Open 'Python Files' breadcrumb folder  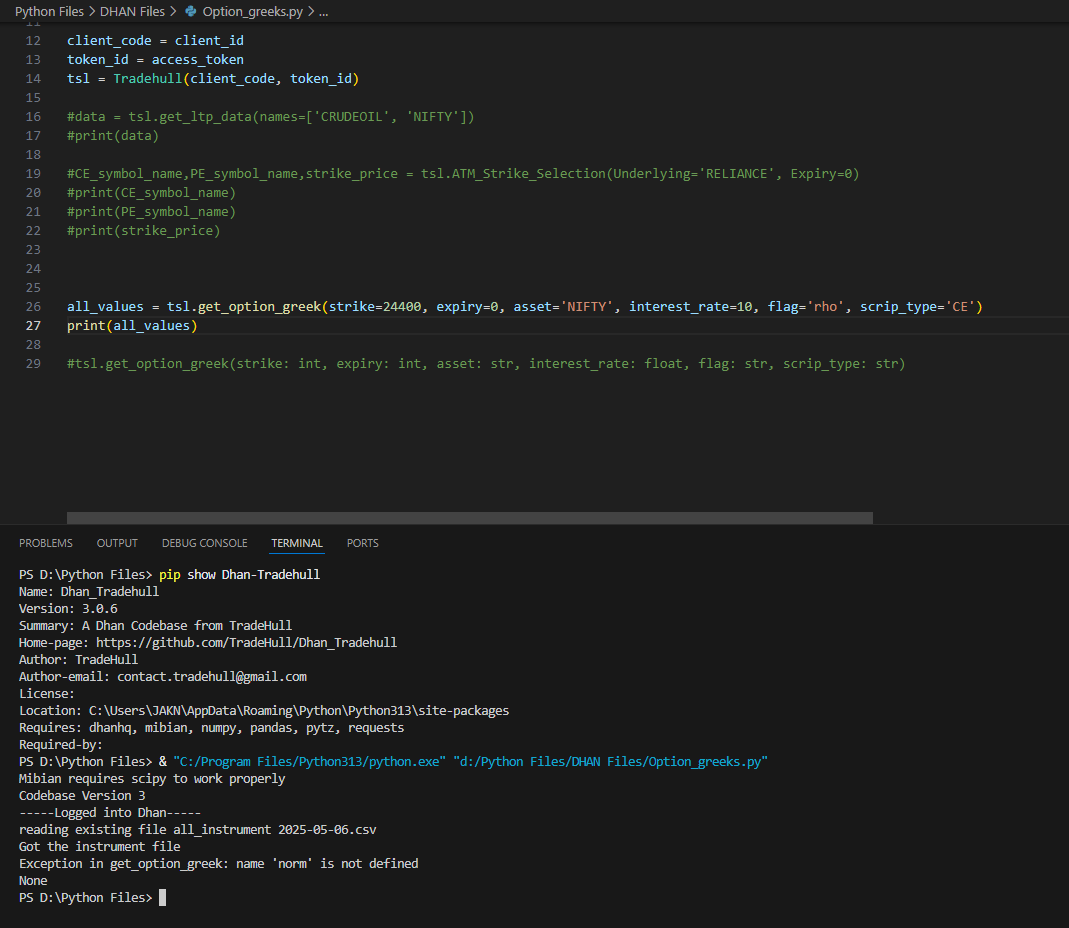point(49,12)
